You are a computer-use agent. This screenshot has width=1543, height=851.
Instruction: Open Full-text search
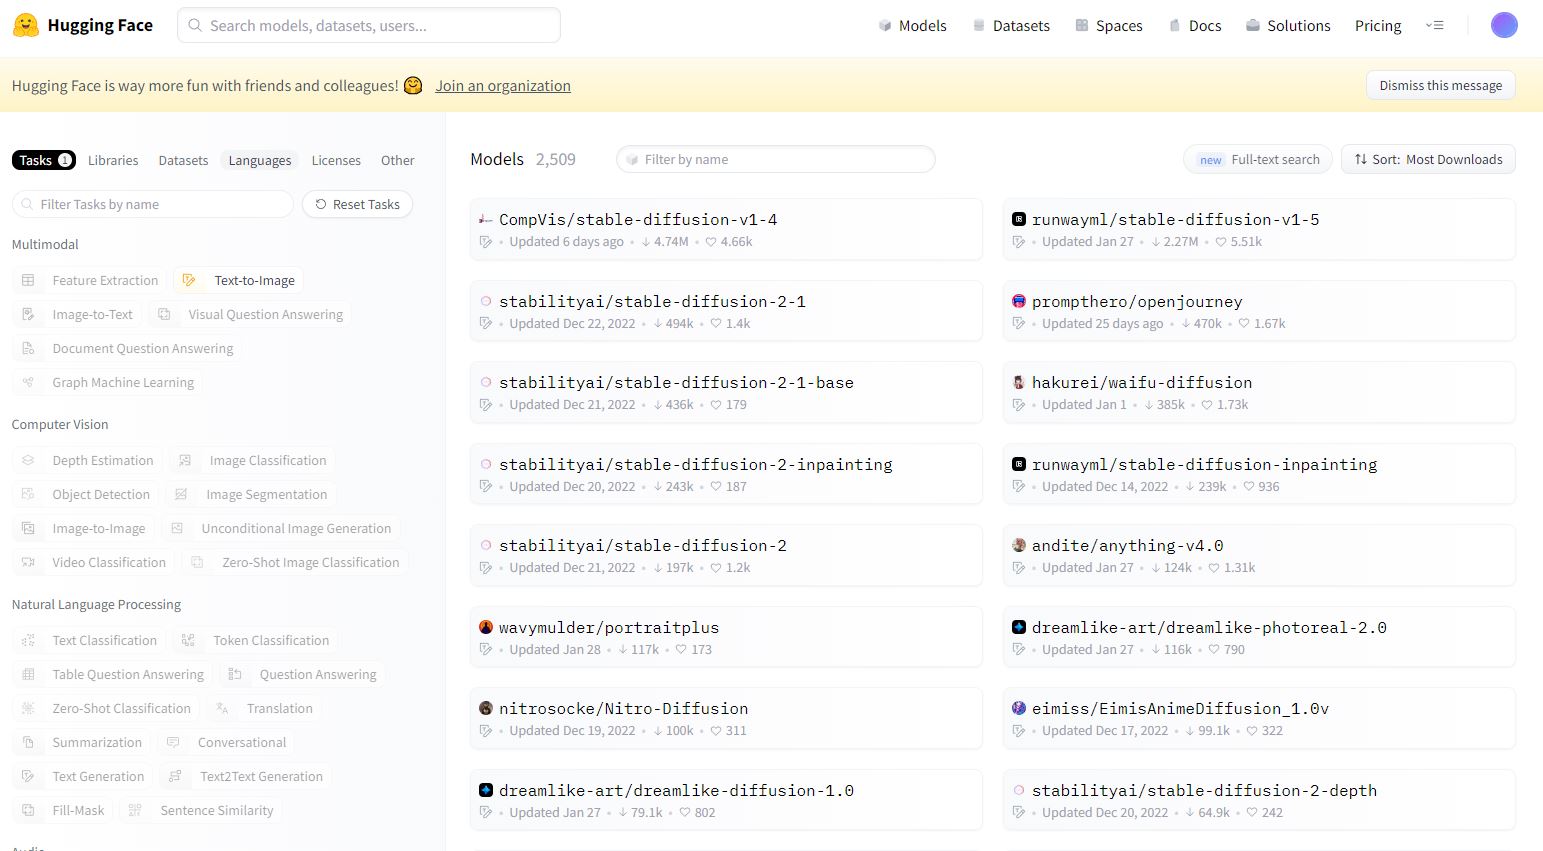(1258, 159)
